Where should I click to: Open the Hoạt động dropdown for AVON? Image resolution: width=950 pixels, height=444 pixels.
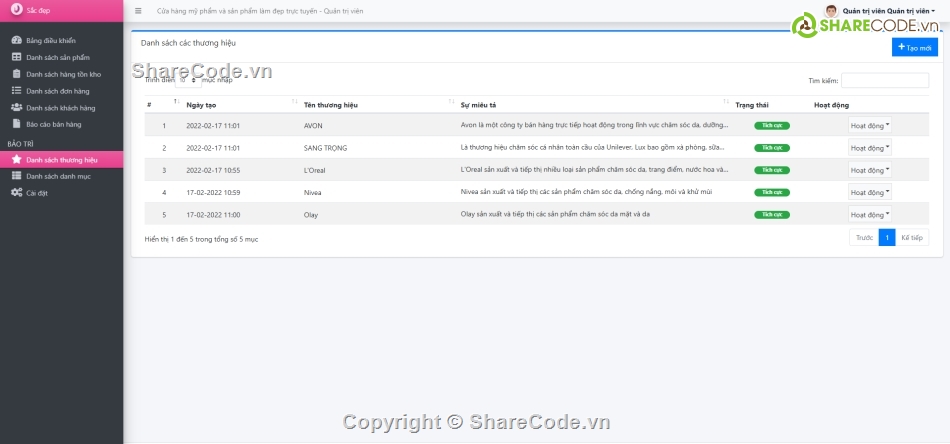point(869,126)
